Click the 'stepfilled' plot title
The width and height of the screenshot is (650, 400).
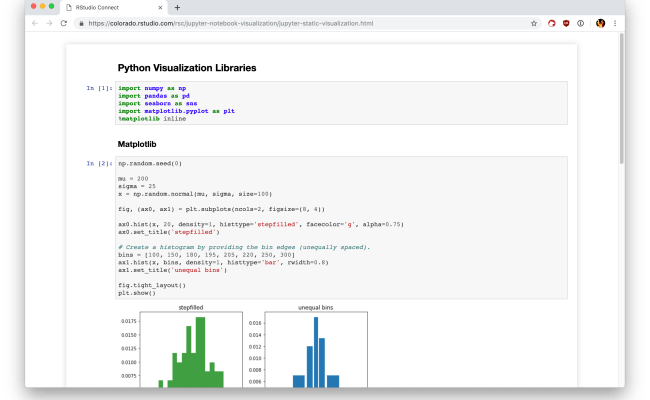coord(191,308)
